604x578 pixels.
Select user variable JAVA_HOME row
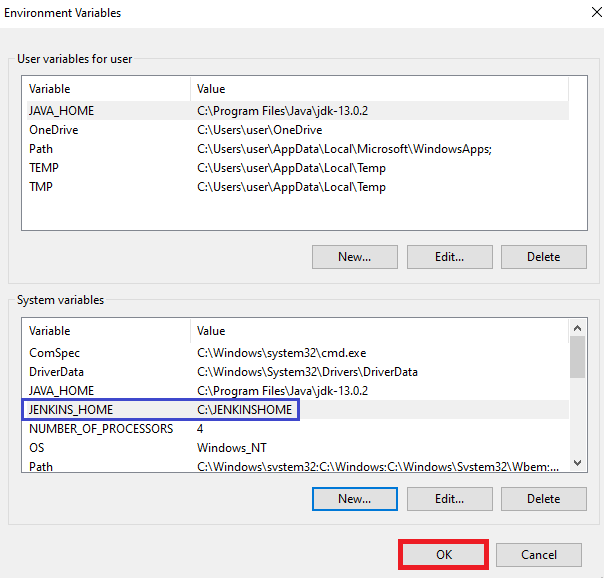298,111
